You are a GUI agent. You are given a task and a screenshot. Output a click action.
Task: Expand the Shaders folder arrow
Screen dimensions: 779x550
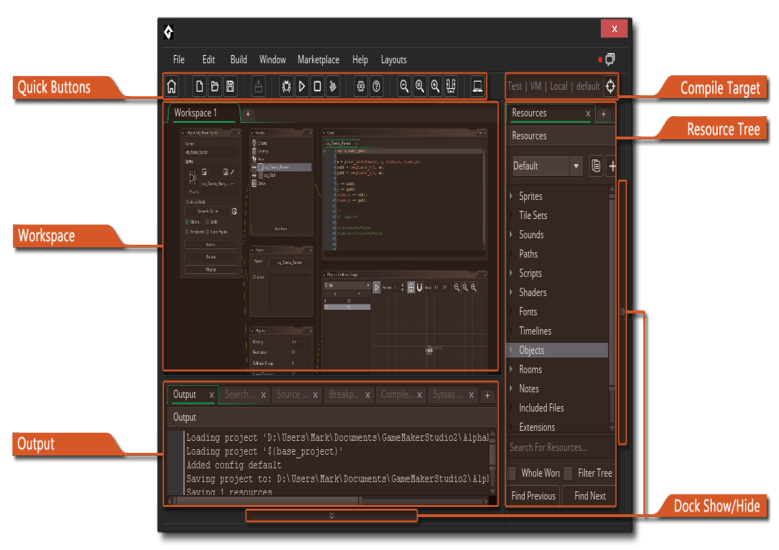coord(511,292)
